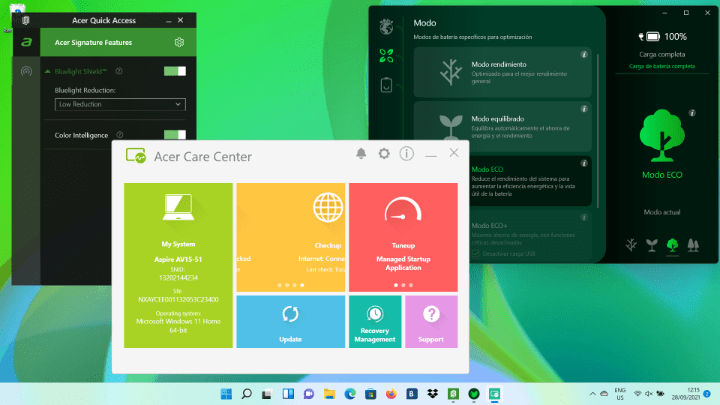Open Acer Care Center settings gear
Image resolution: width=720 pixels, height=405 pixels.
(384, 153)
